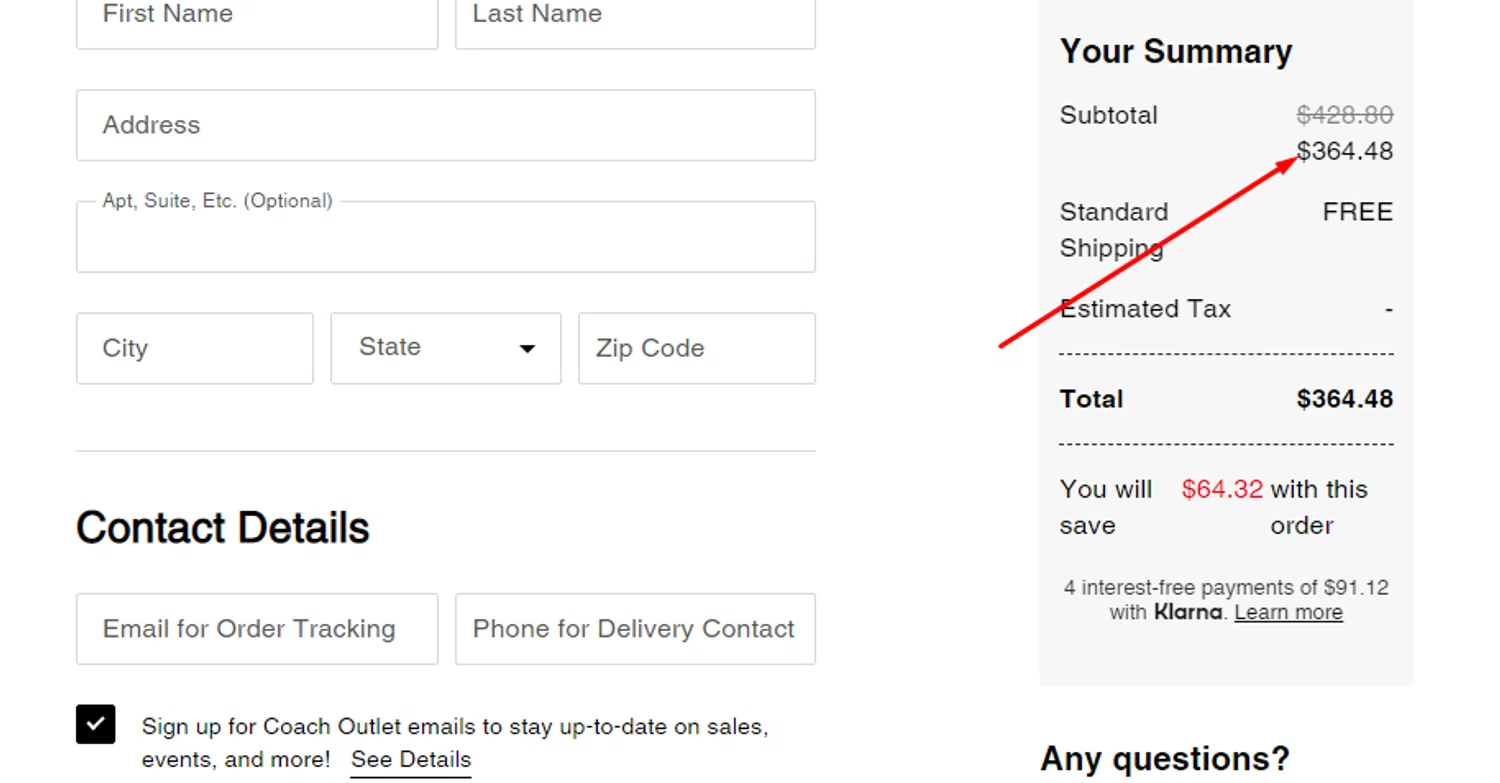The height and width of the screenshot is (783, 1500).
Task: Click the Any questions? heading
Action: (1164, 759)
